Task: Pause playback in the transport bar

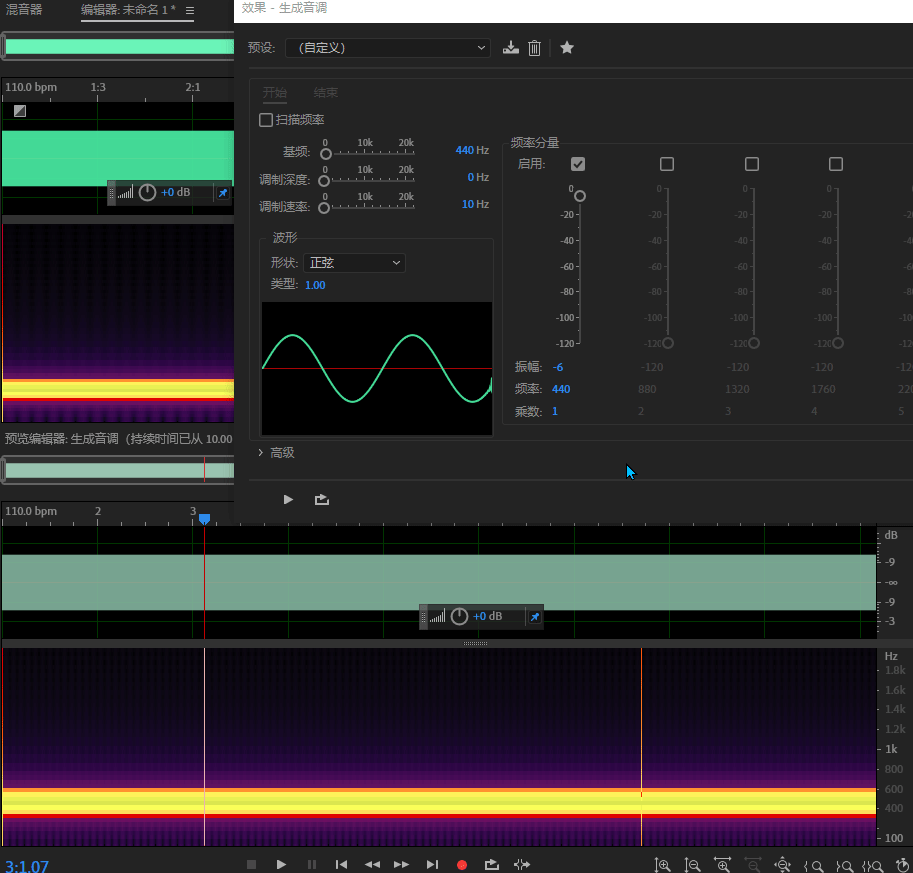Action: click(x=312, y=864)
